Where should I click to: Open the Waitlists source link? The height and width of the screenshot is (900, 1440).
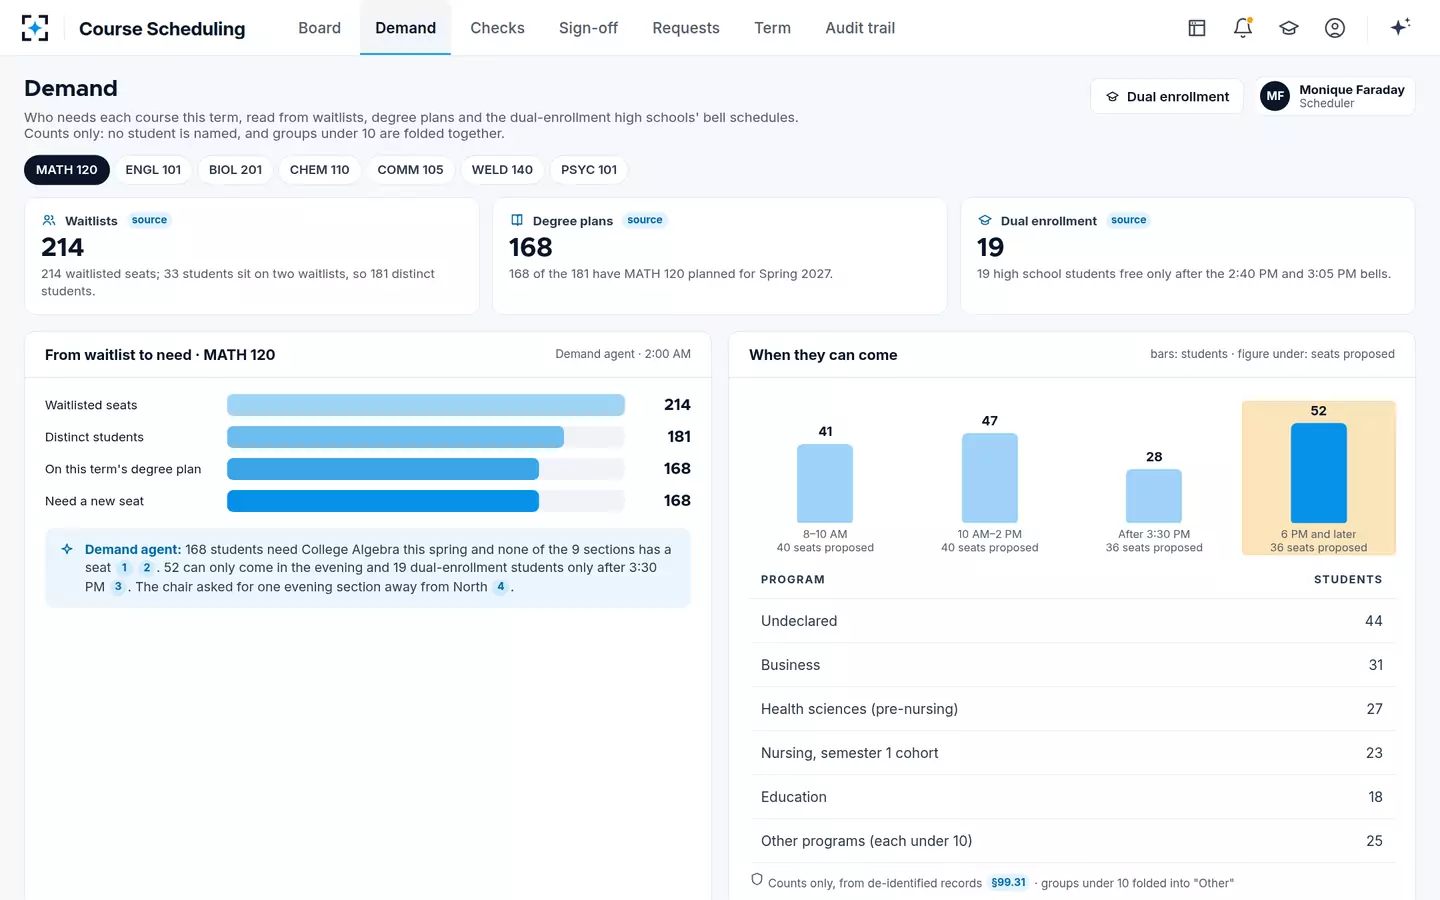click(x=150, y=220)
